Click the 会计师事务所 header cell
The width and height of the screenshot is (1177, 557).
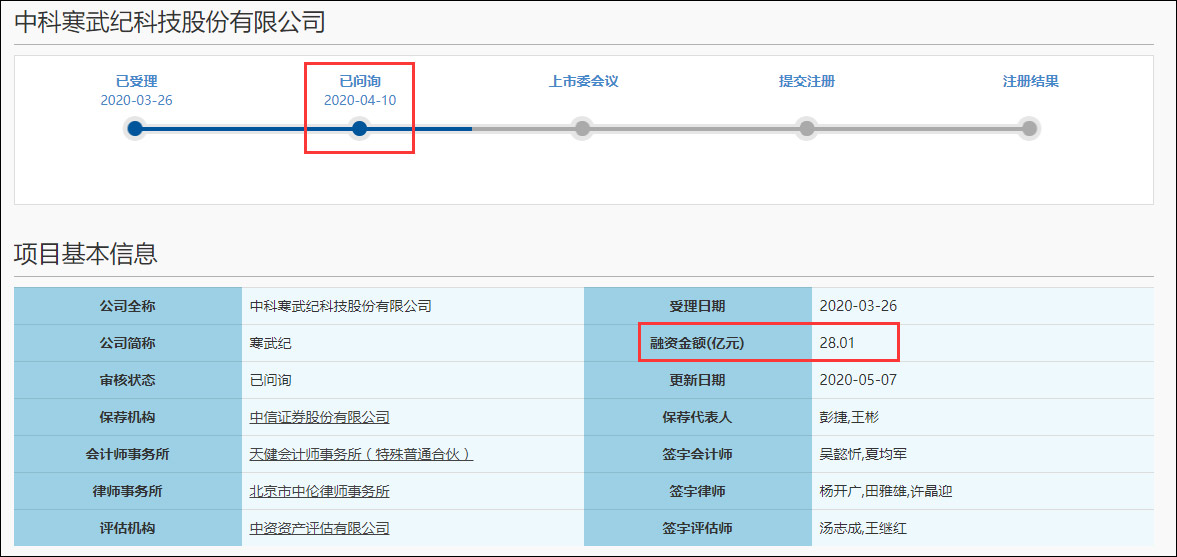(x=128, y=454)
